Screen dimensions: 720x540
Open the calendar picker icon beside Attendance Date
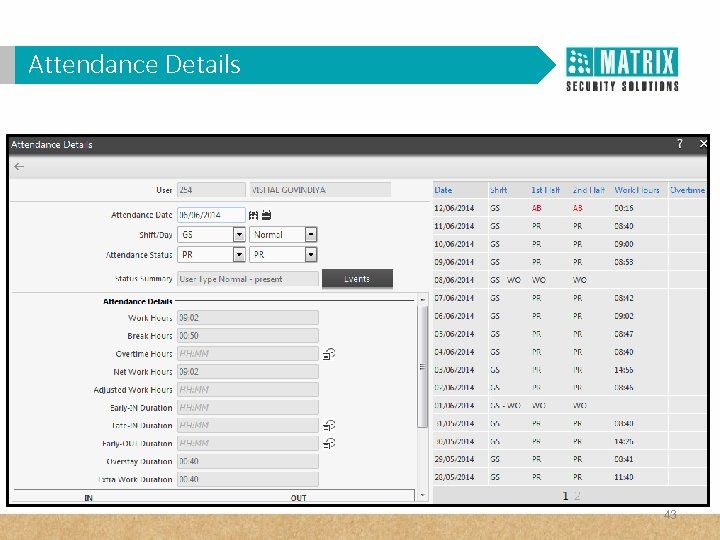266,215
